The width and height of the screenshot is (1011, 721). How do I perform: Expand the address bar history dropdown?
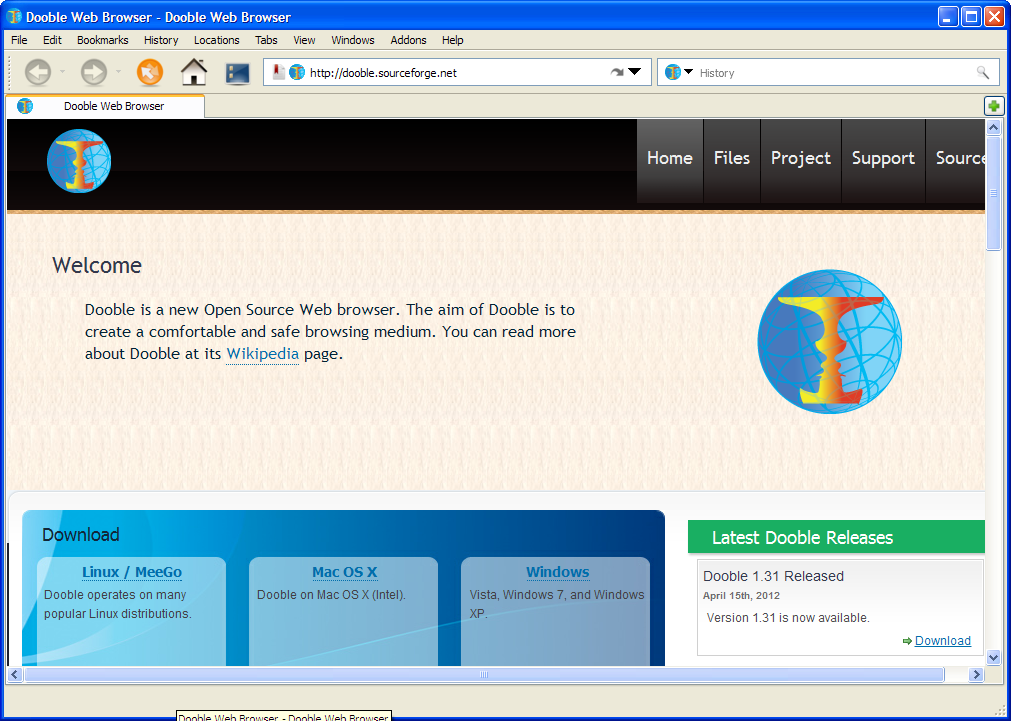click(x=634, y=72)
